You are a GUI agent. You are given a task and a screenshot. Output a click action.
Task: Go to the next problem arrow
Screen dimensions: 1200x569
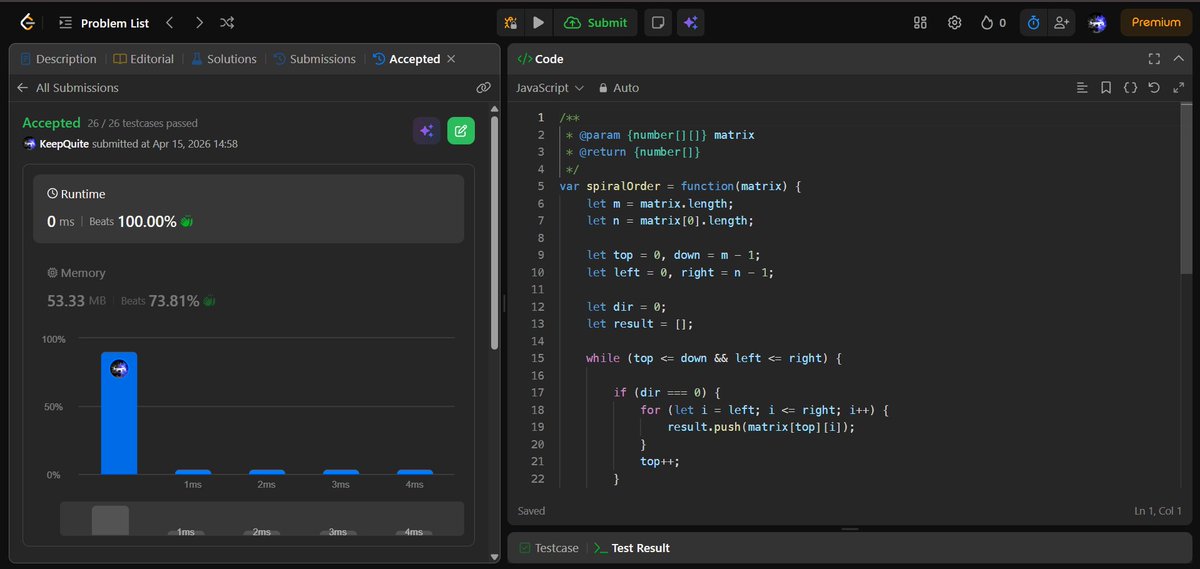[x=199, y=22]
